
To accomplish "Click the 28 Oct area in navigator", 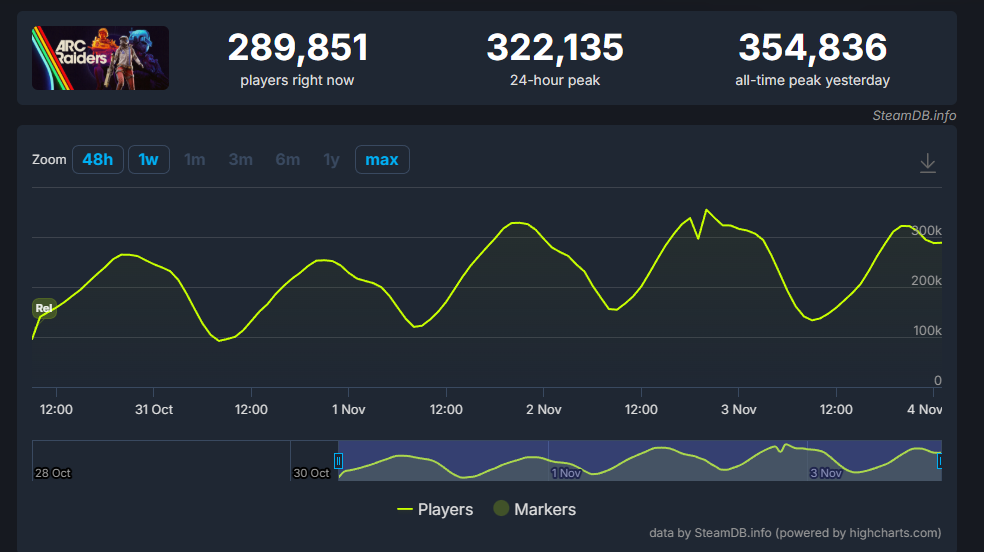I will point(54,472).
